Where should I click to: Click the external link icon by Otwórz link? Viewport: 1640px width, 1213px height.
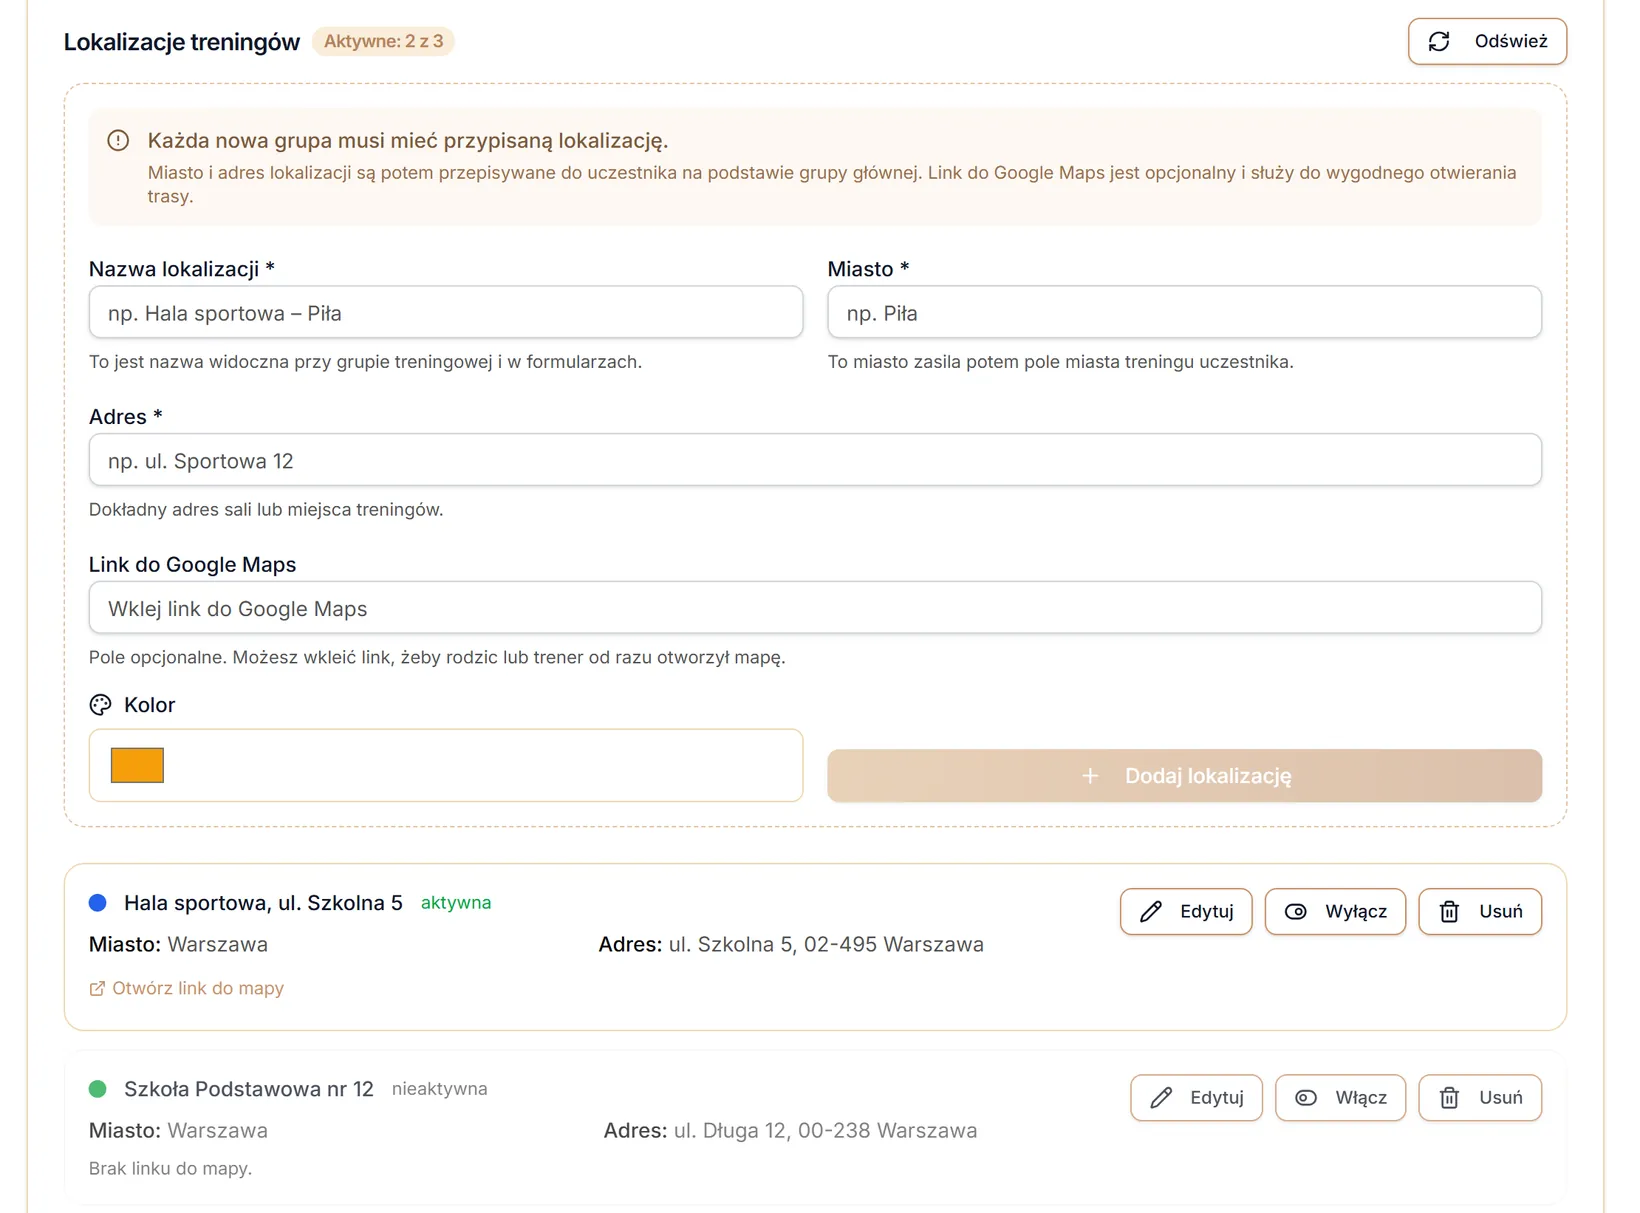point(97,989)
